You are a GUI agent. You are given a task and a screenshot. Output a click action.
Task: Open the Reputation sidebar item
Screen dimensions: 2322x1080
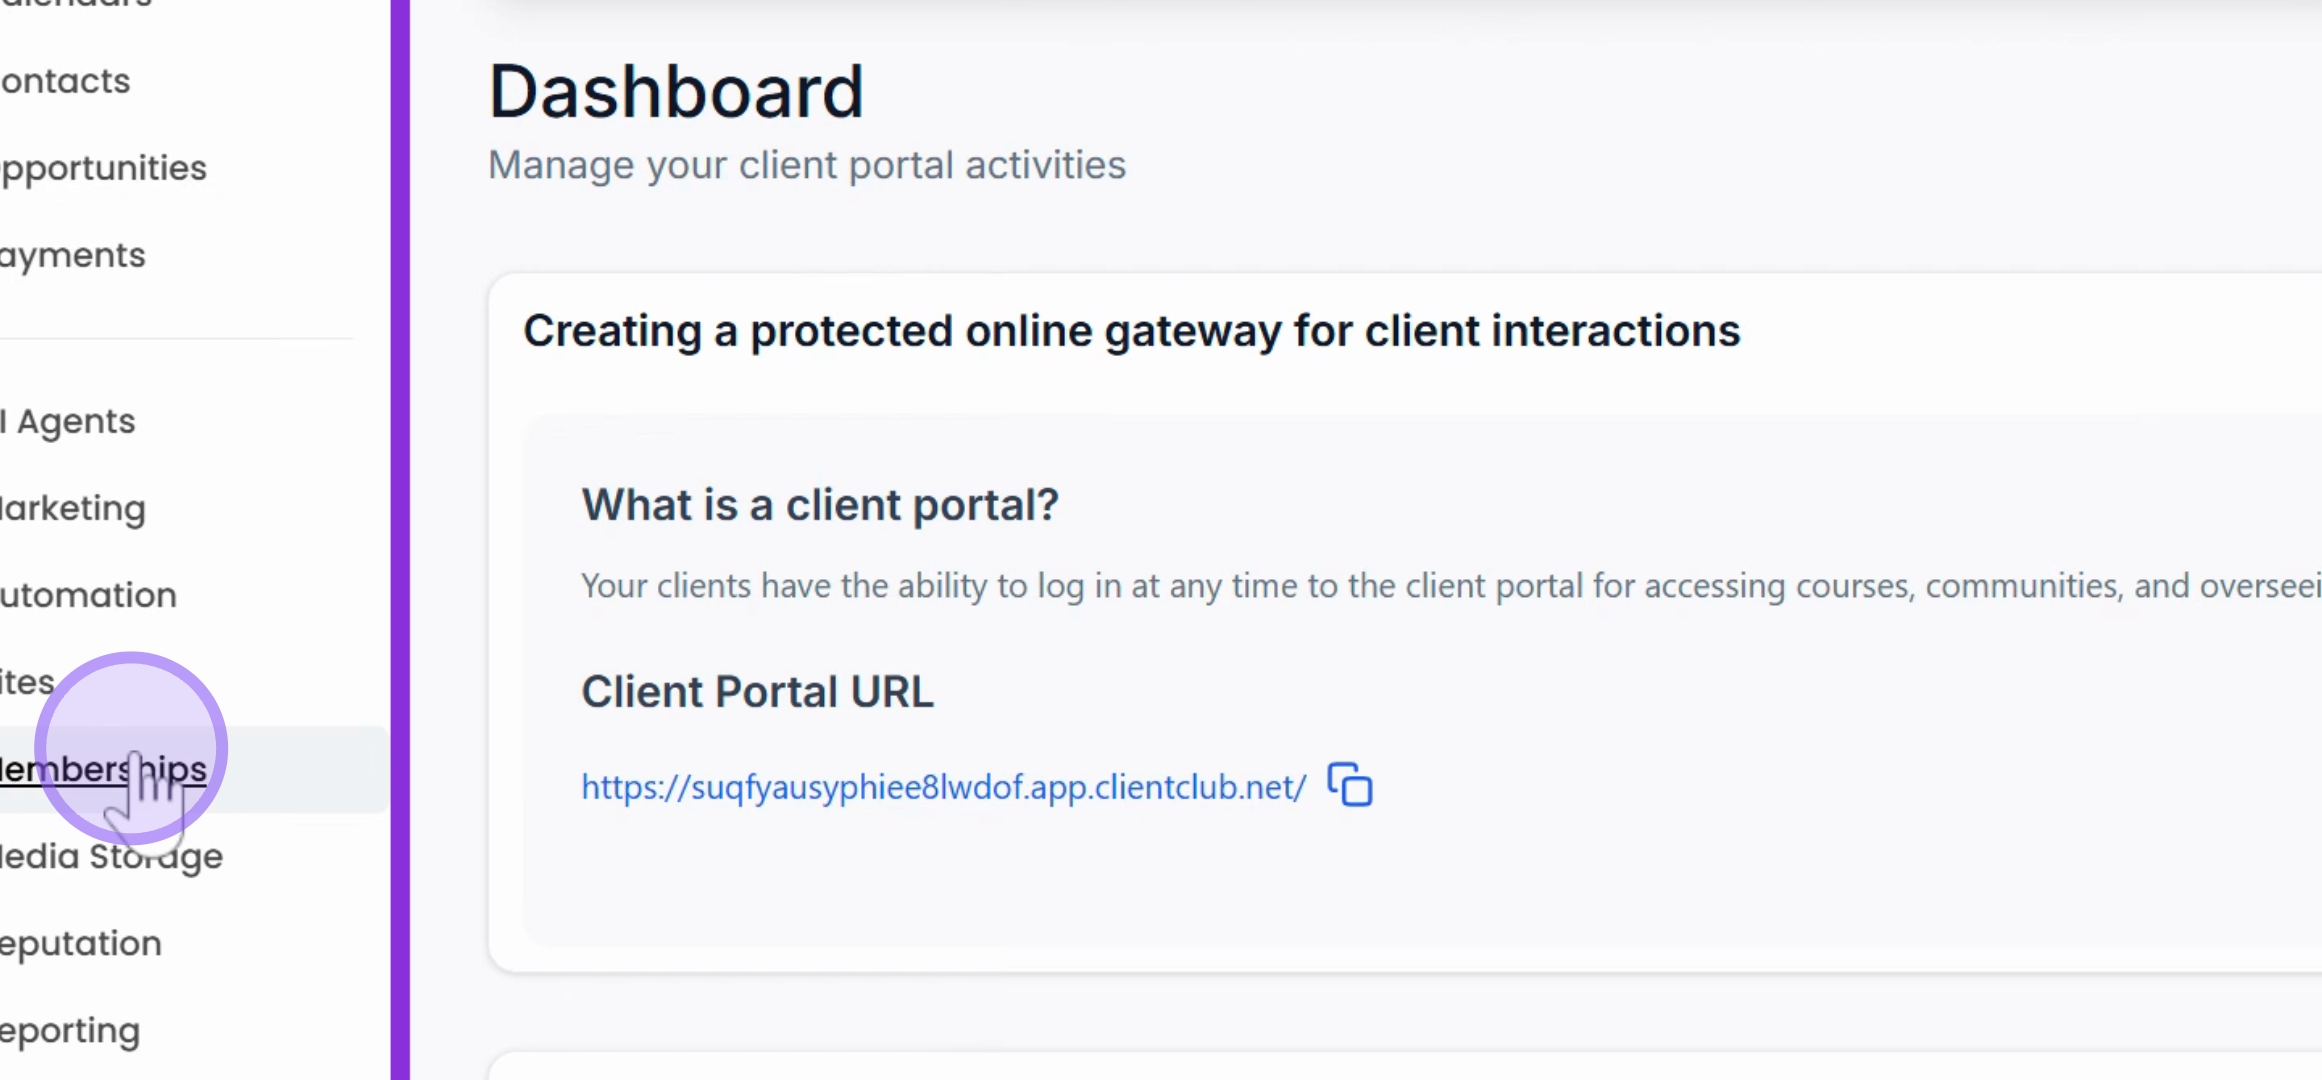[81, 943]
